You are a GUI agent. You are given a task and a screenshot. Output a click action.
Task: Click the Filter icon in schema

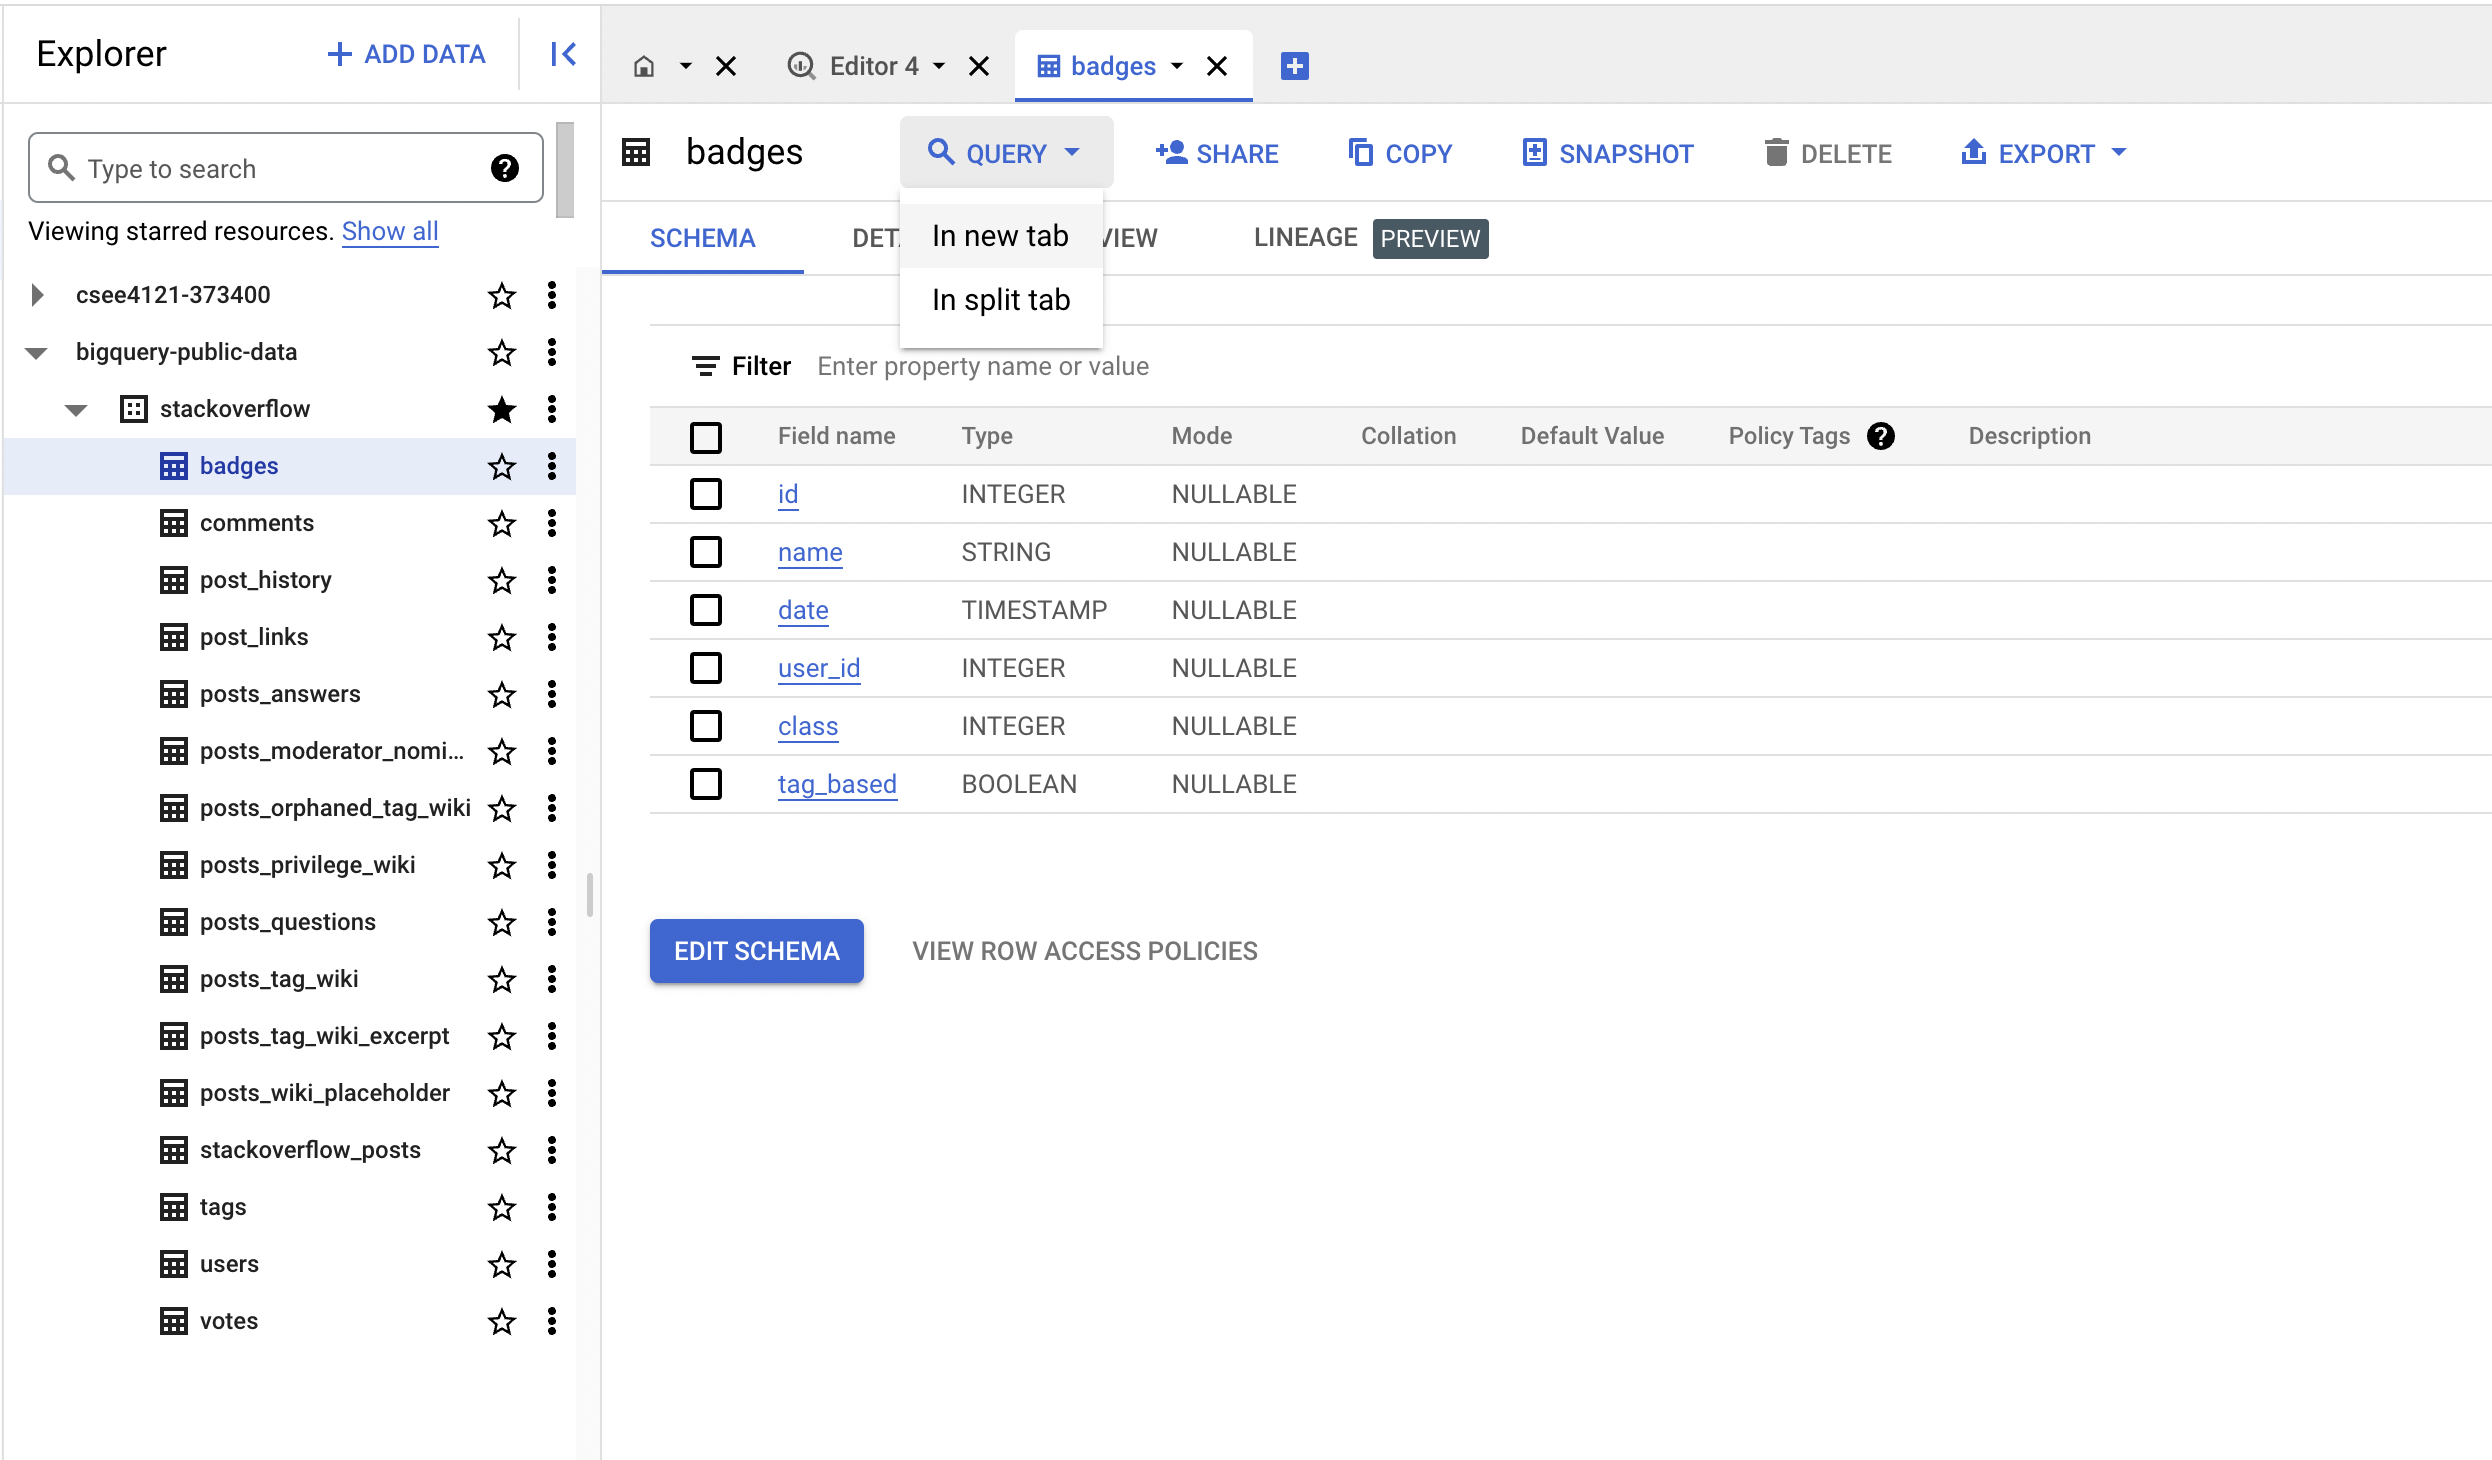click(705, 366)
